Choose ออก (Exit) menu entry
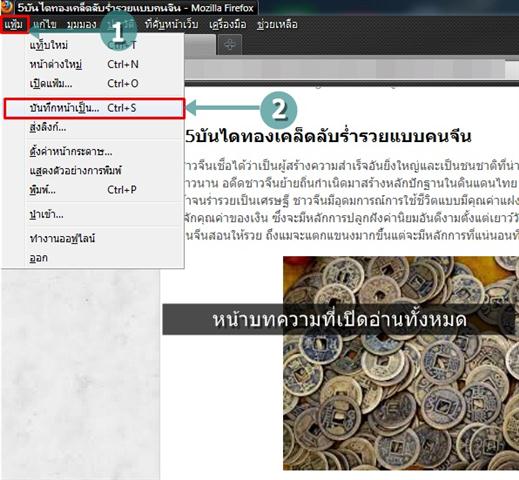This screenshot has height=480, width=519. pos(93,258)
